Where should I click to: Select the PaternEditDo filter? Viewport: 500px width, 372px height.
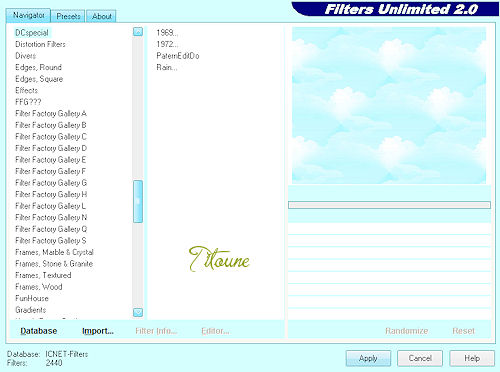[x=178, y=56]
